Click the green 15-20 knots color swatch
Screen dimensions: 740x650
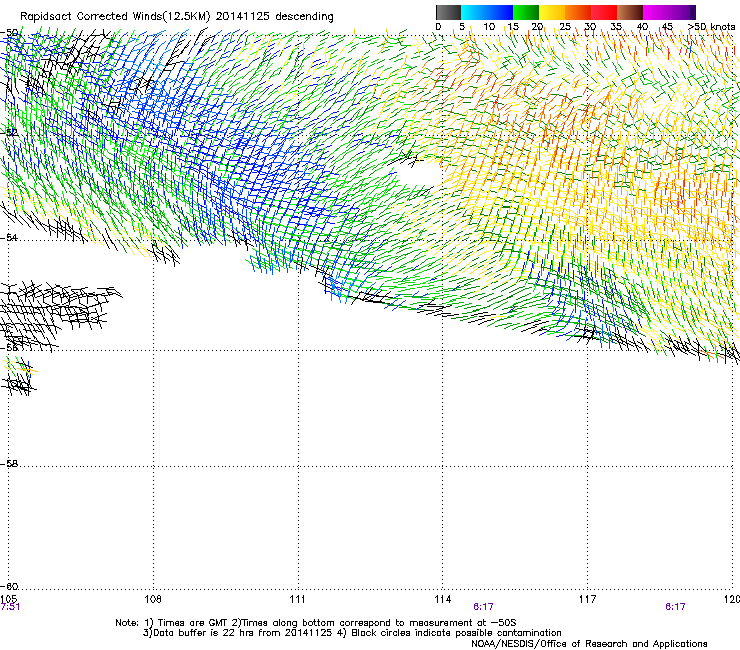(526, 12)
